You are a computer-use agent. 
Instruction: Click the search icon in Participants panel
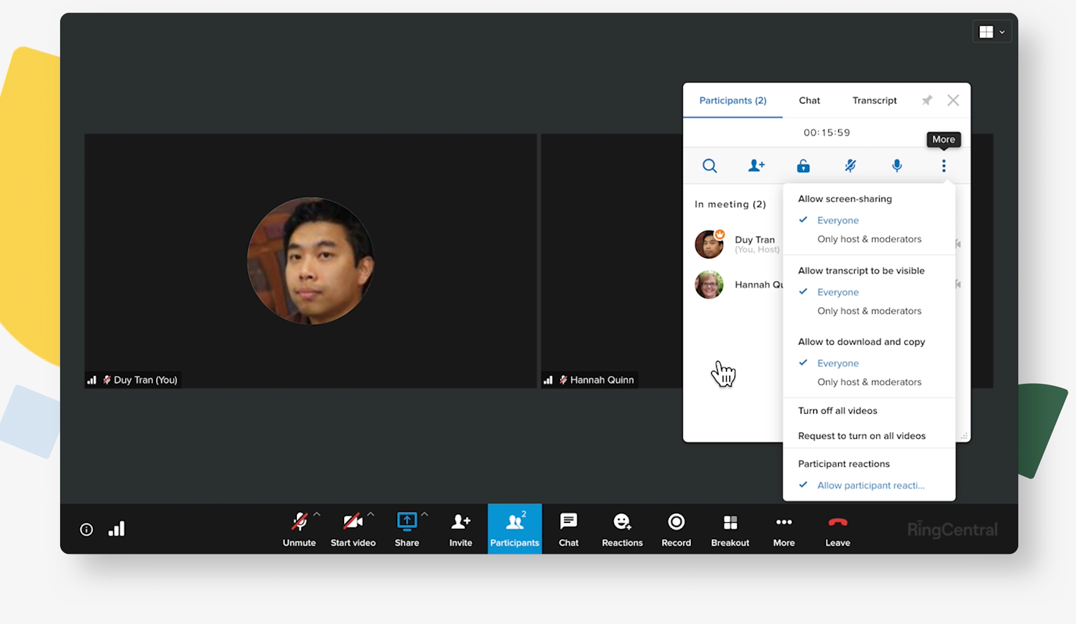709,166
